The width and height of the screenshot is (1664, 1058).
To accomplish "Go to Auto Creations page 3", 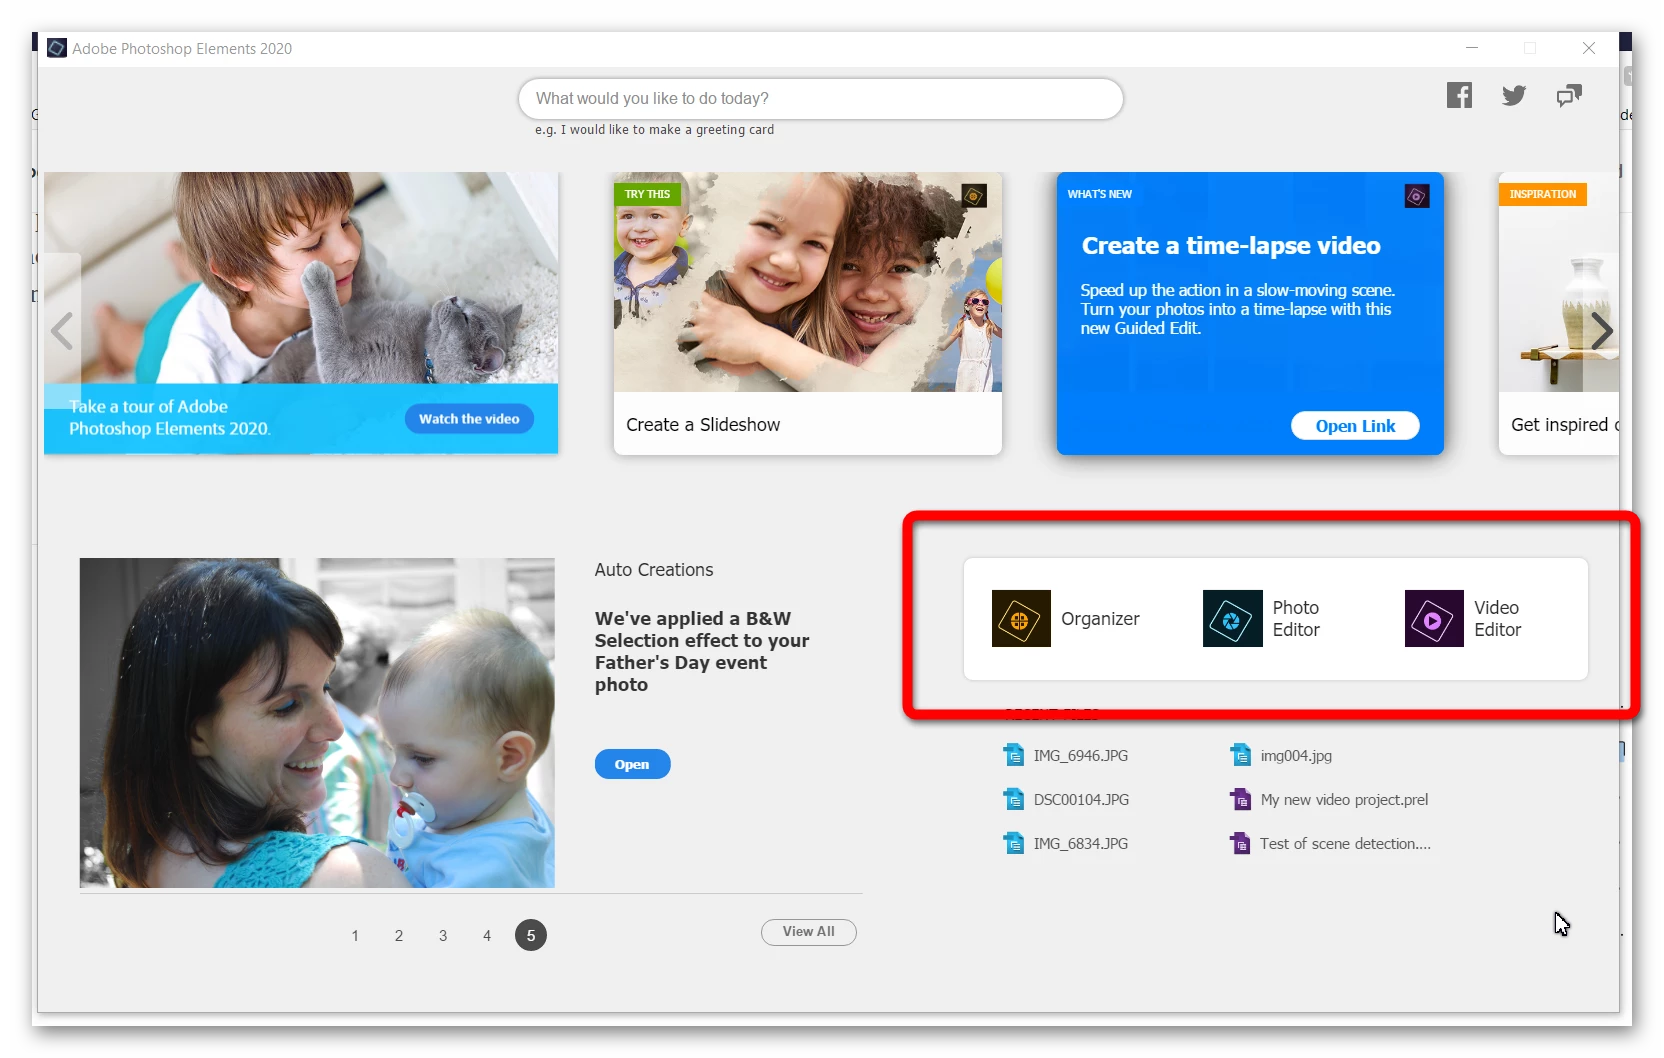I will point(443,936).
